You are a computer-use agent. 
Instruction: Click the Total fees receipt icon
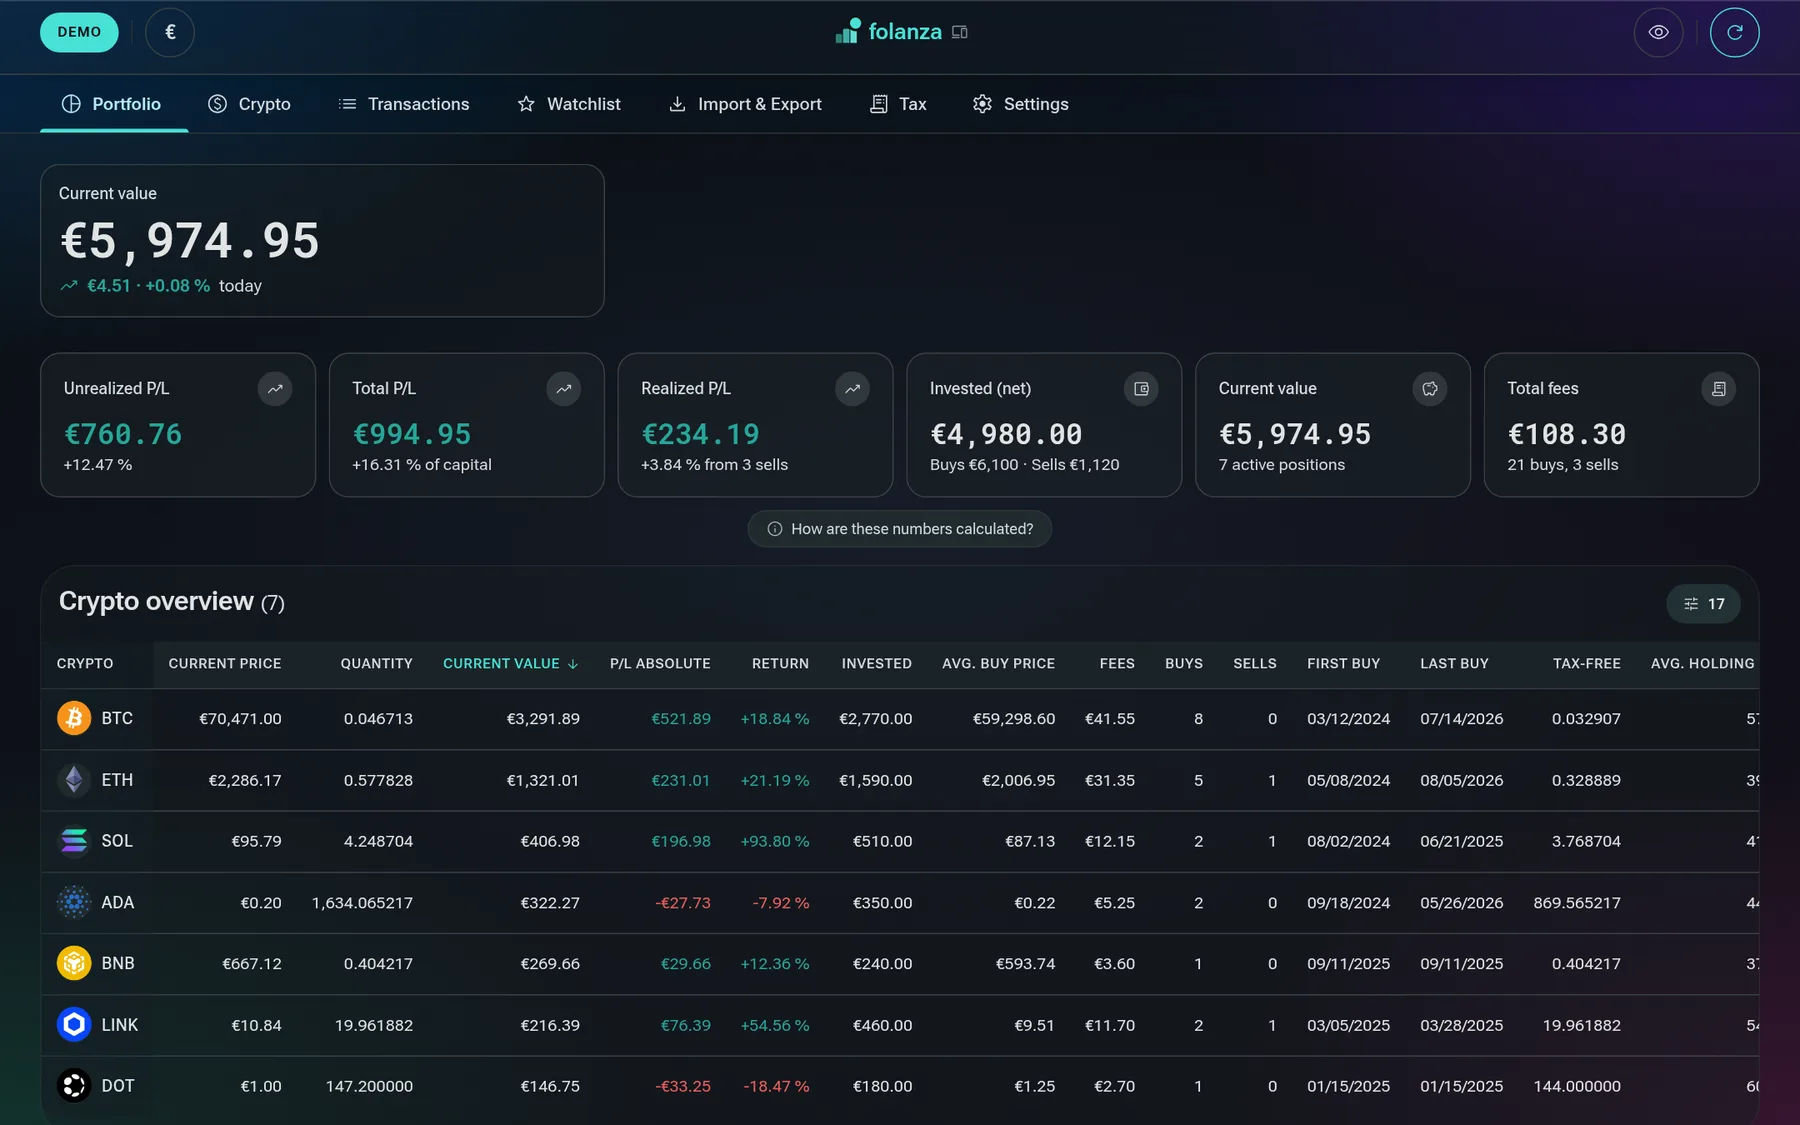click(1719, 389)
